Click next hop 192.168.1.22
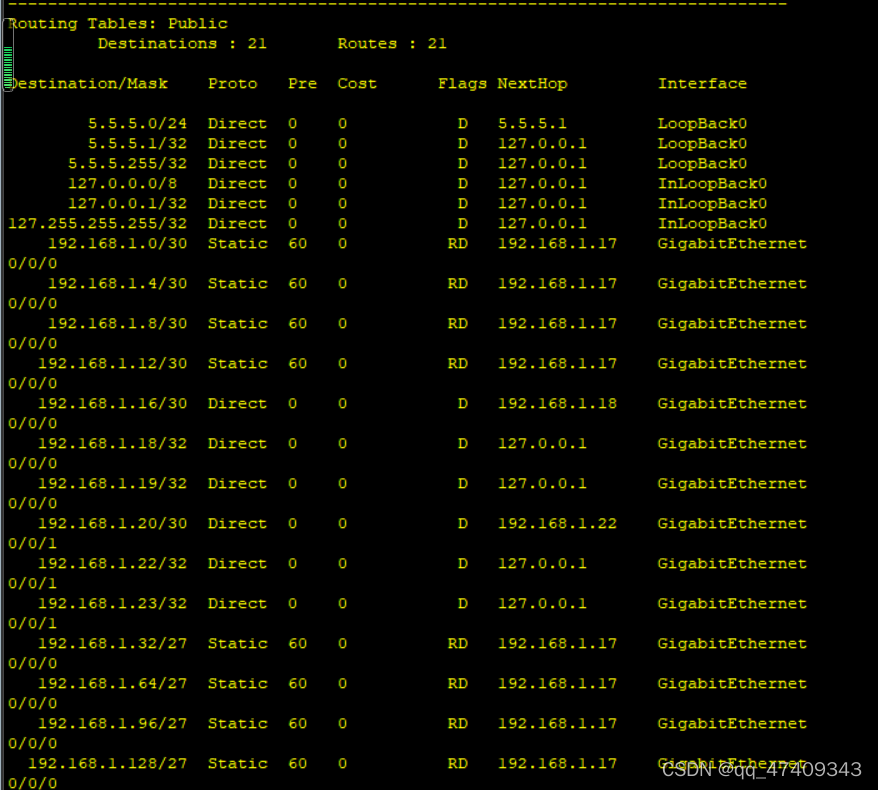Screen dimensions: 878x790 (557, 523)
